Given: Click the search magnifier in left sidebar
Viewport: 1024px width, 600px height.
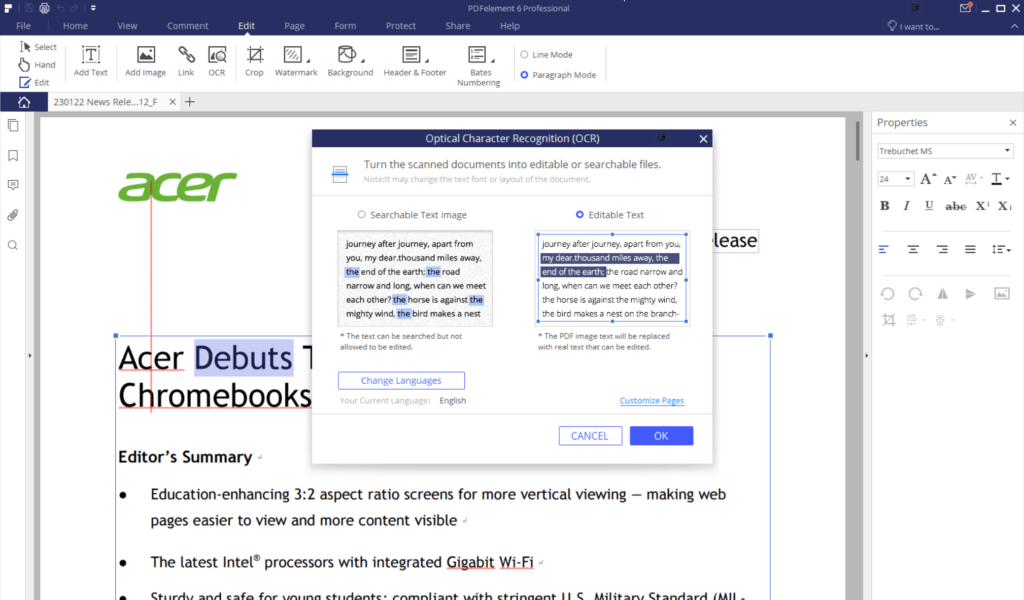Looking at the screenshot, I should point(13,245).
